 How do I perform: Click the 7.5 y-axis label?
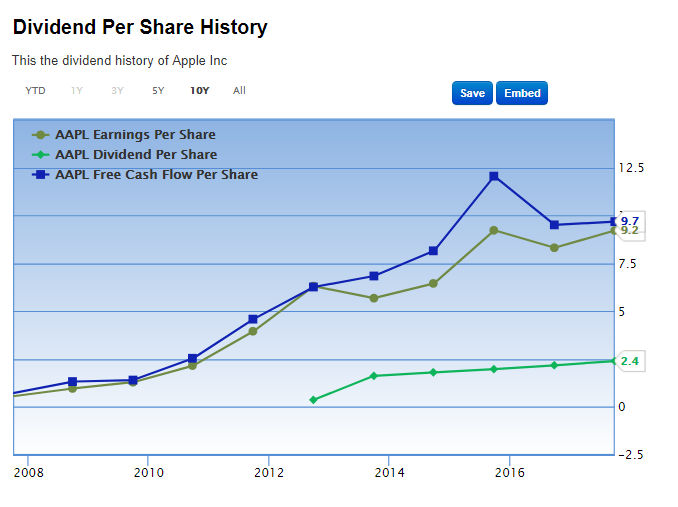628,264
